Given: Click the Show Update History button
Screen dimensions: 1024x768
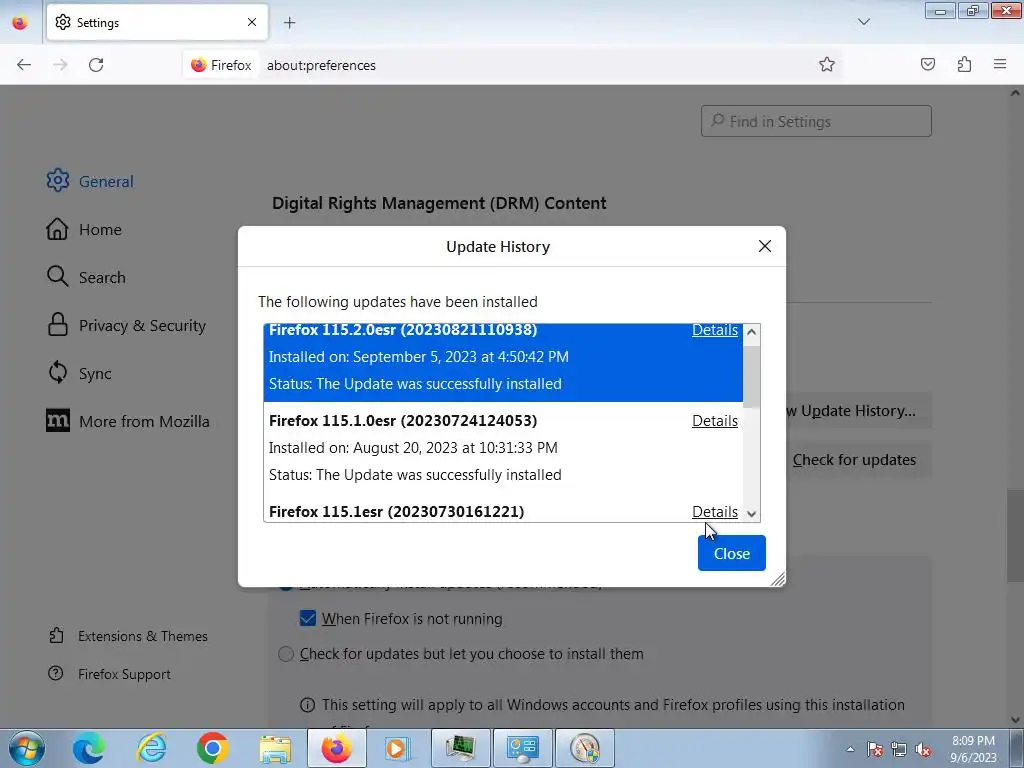Looking at the screenshot, I should point(858,411).
